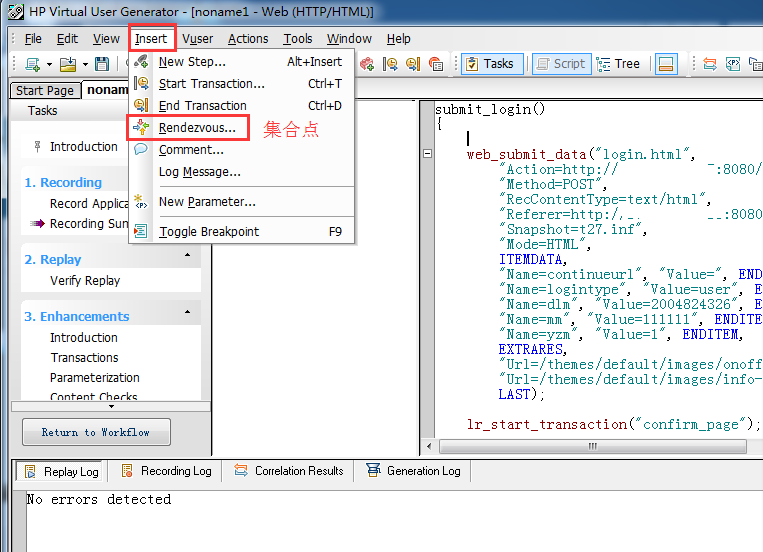Image resolution: width=763 pixels, height=552 pixels.
Task: Choose New Parameter... menu entry
Action: (242, 202)
